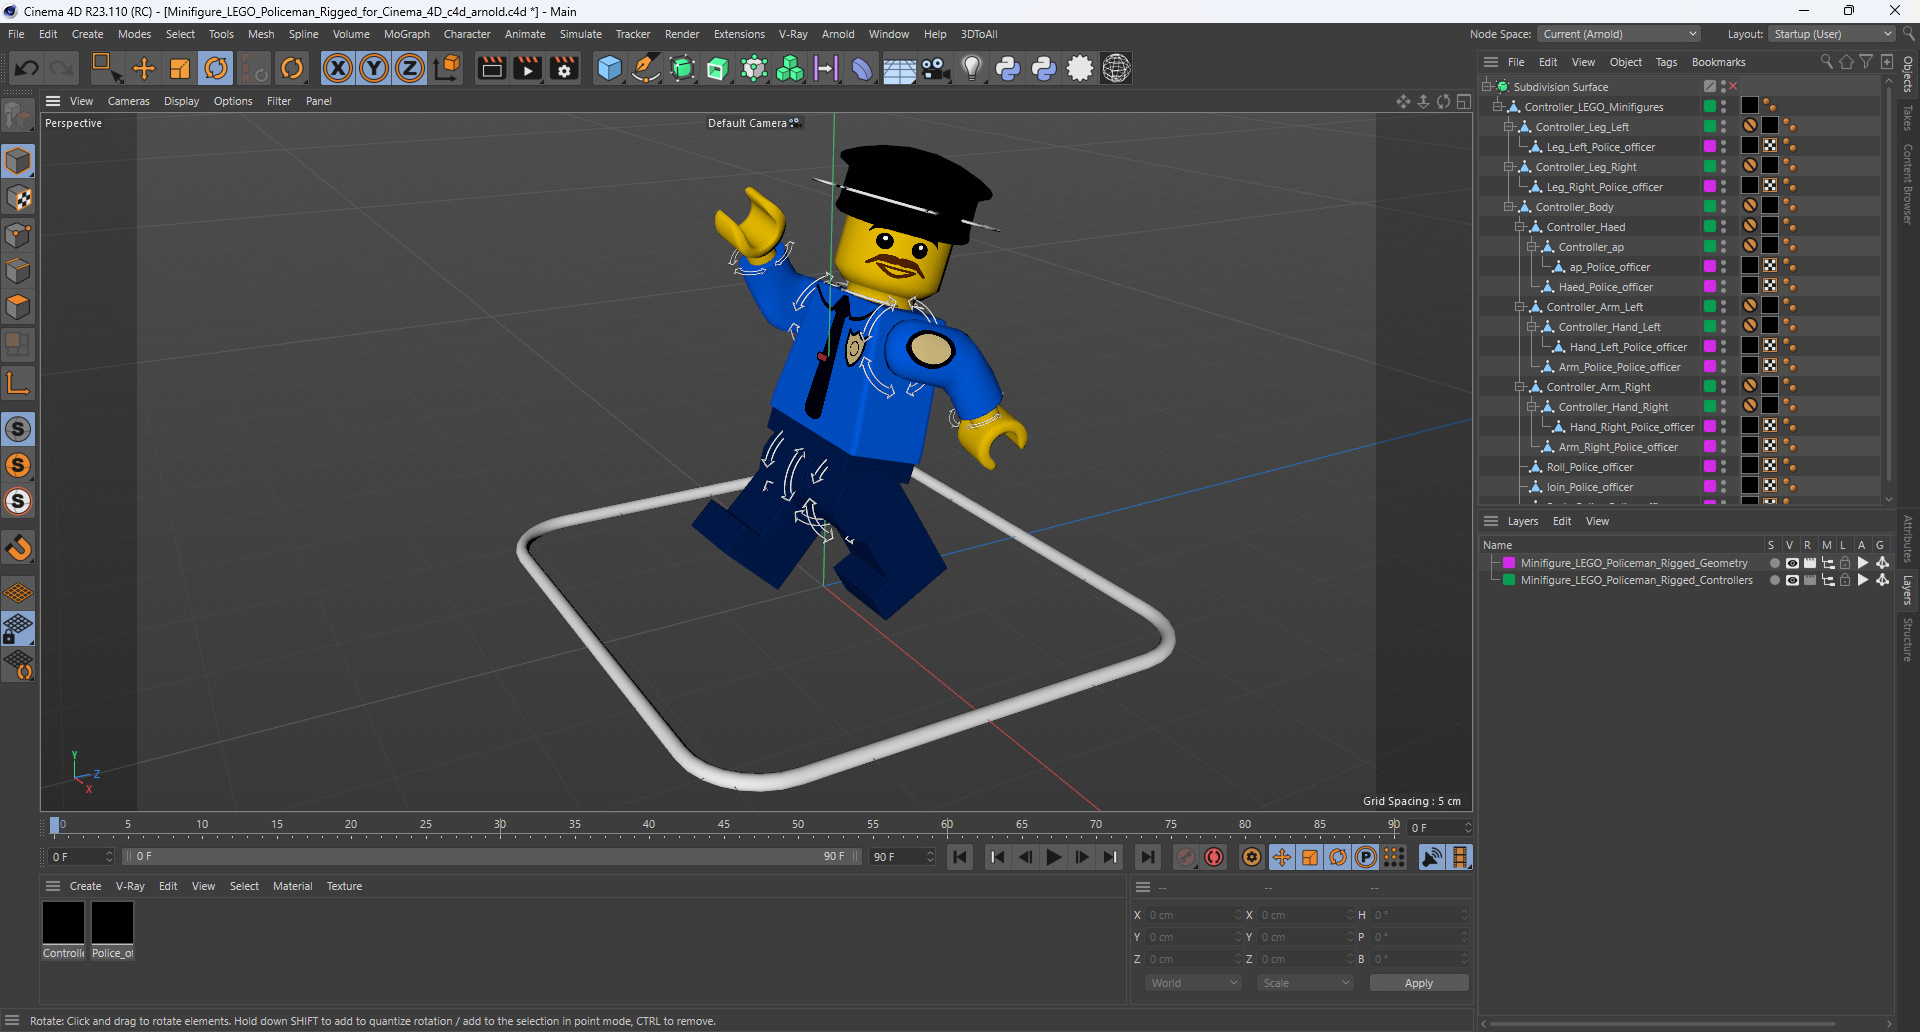
Task: Select the highlighted Rotate tool
Action: coord(216,68)
